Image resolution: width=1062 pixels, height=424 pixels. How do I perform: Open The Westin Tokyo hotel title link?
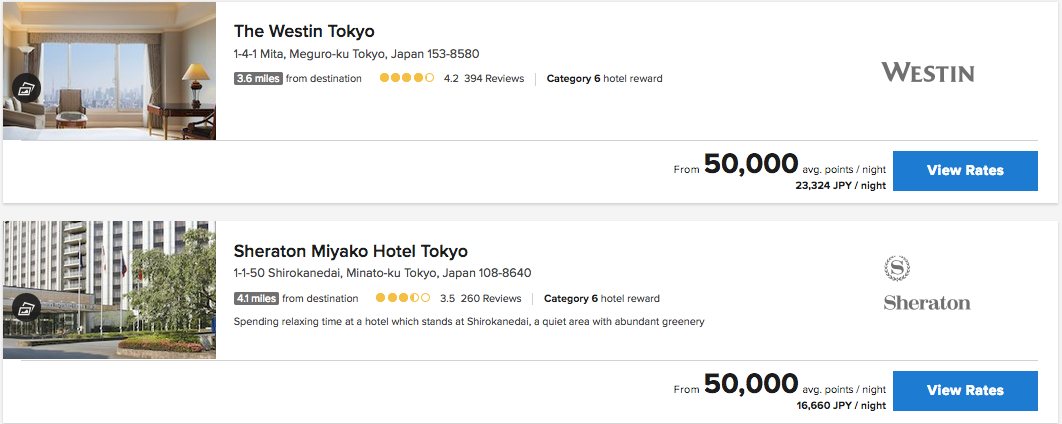(x=304, y=31)
